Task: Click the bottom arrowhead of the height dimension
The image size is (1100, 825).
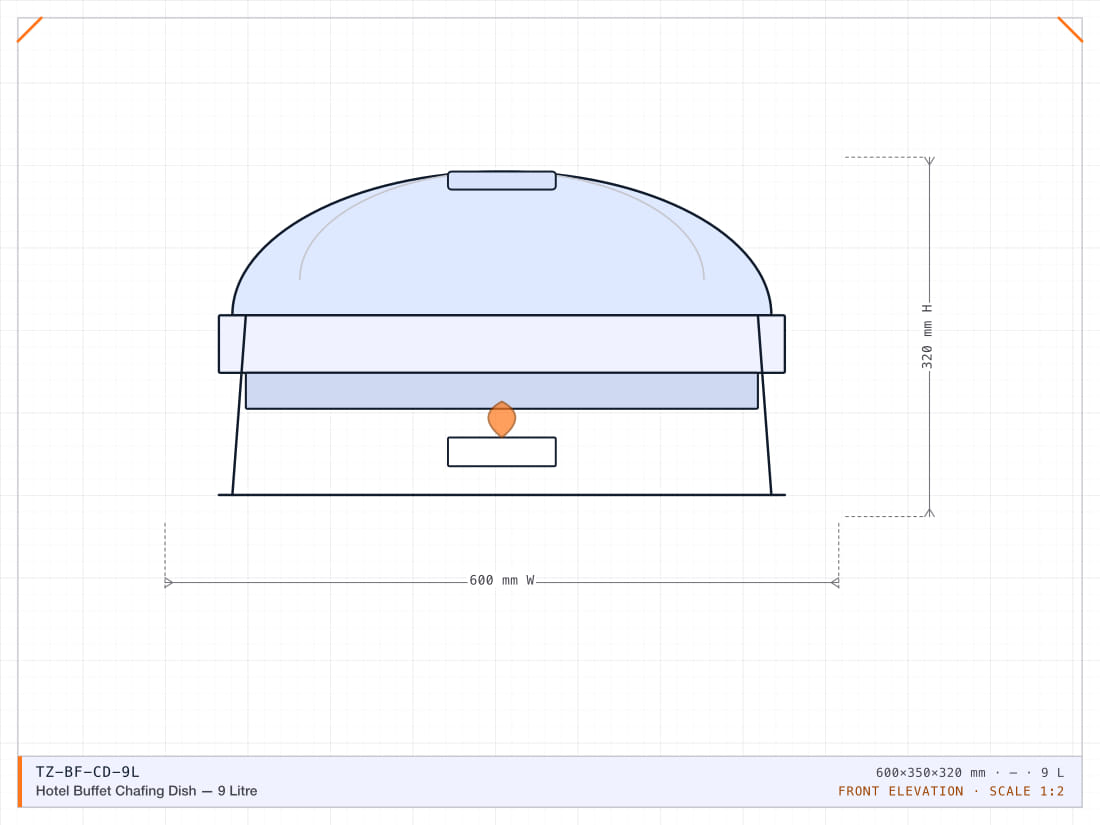Action: click(x=930, y=513)
